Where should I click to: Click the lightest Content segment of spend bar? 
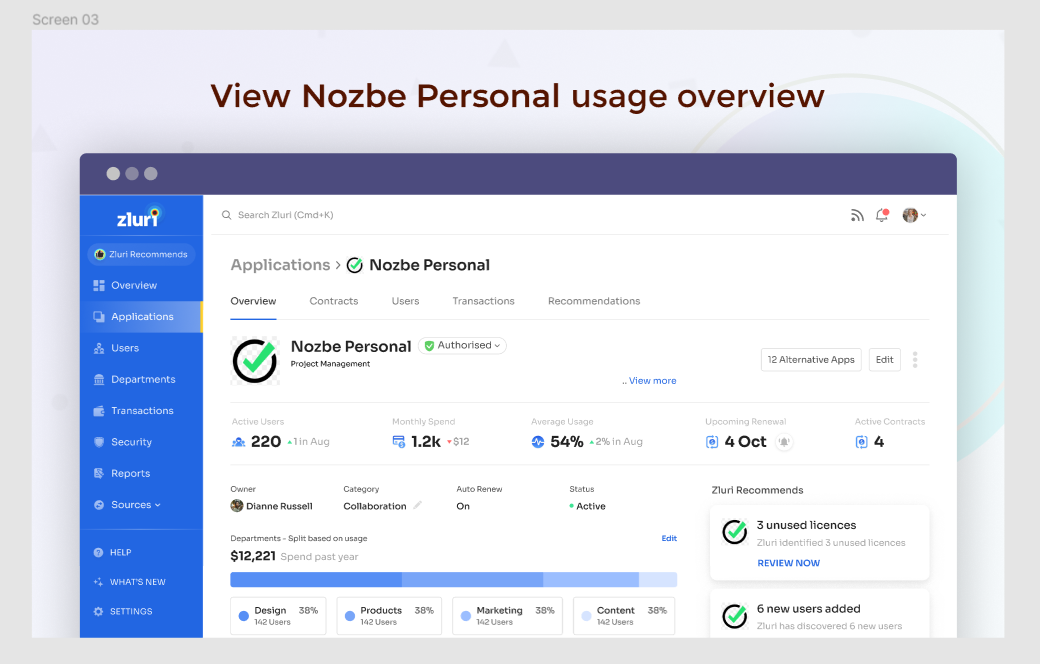tap(658, 580)
